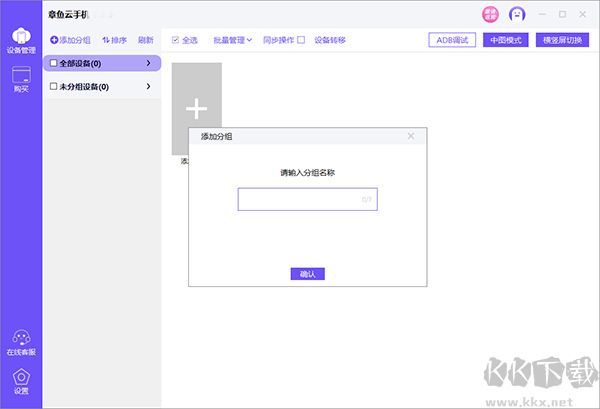Click the landscape/portrait switch (横竖屏切换) button
The image size is (600, 409).
562,40
